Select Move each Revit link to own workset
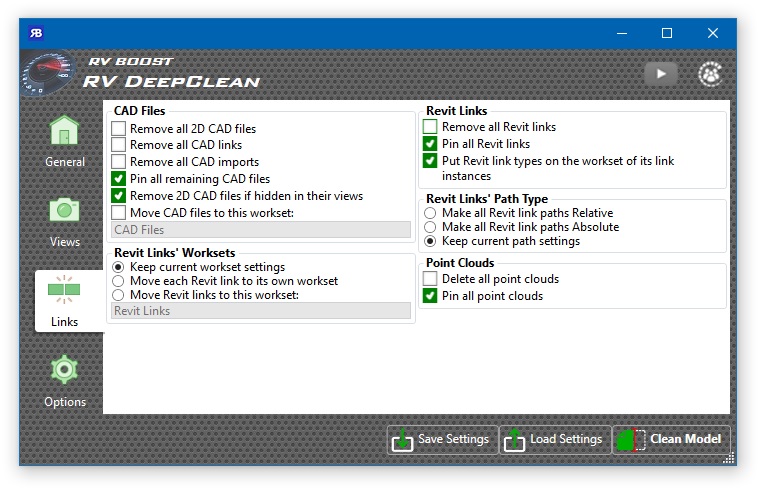 118,281
